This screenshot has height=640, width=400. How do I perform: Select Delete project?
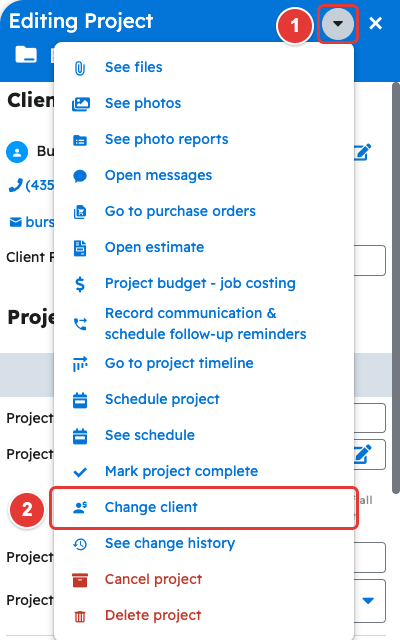click(153, 615)
